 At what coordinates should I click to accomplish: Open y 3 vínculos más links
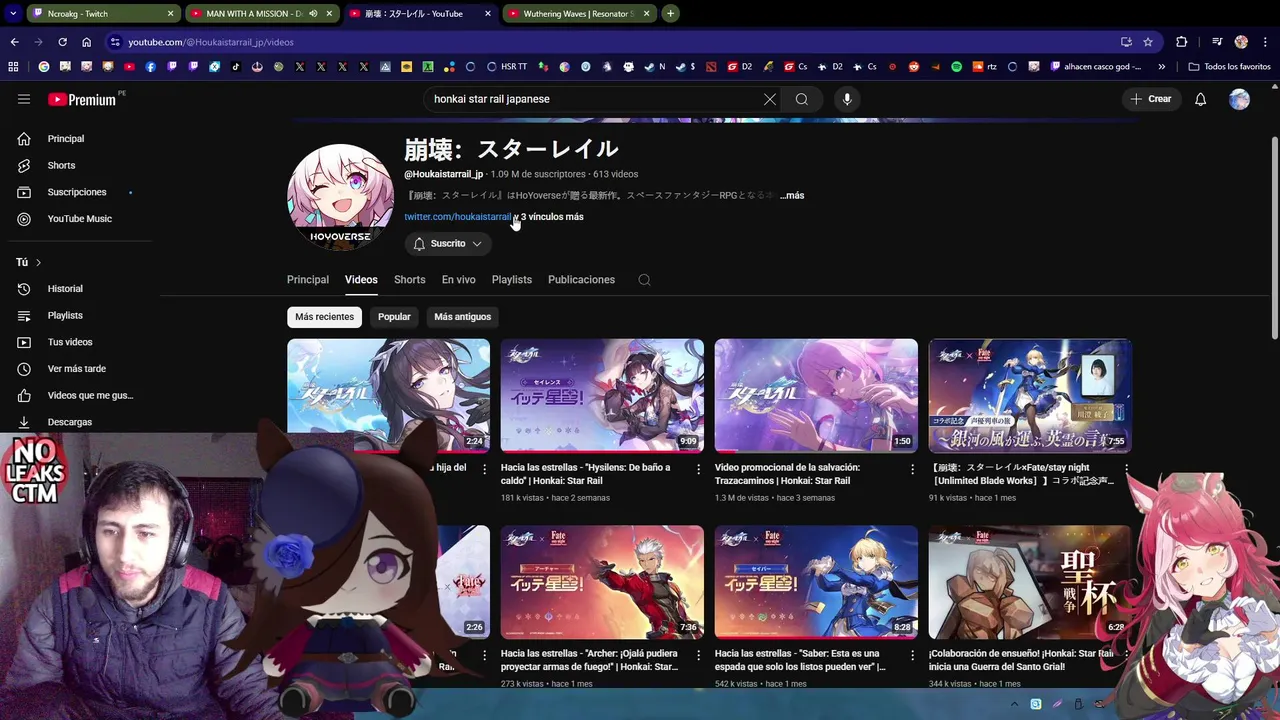point(549,217)
